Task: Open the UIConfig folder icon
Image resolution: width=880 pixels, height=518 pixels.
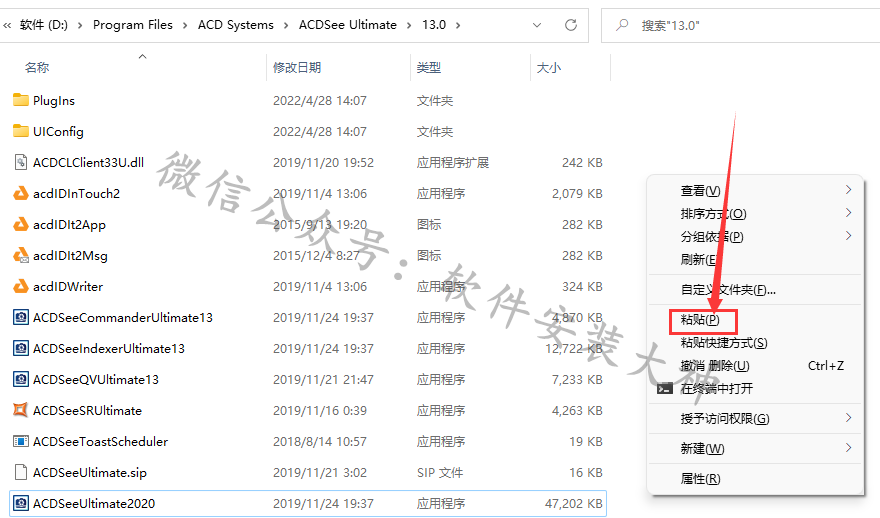Action: click(21, 131)
